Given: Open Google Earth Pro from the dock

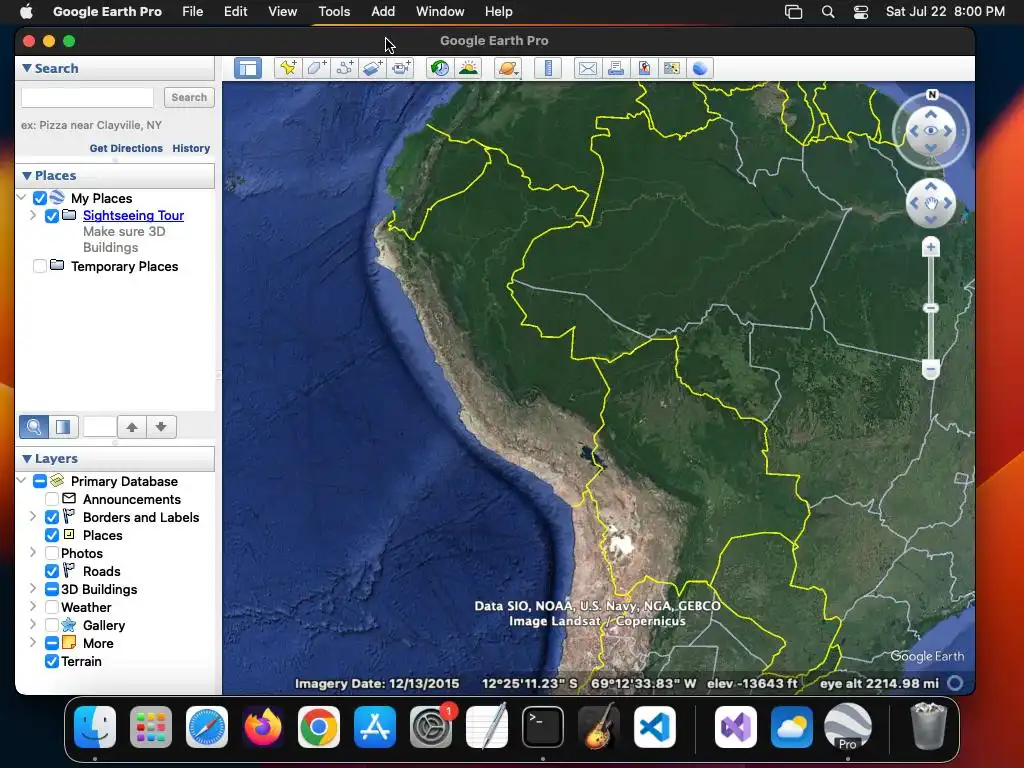Looking at the screenshot, I should click(x=848, y=727).
